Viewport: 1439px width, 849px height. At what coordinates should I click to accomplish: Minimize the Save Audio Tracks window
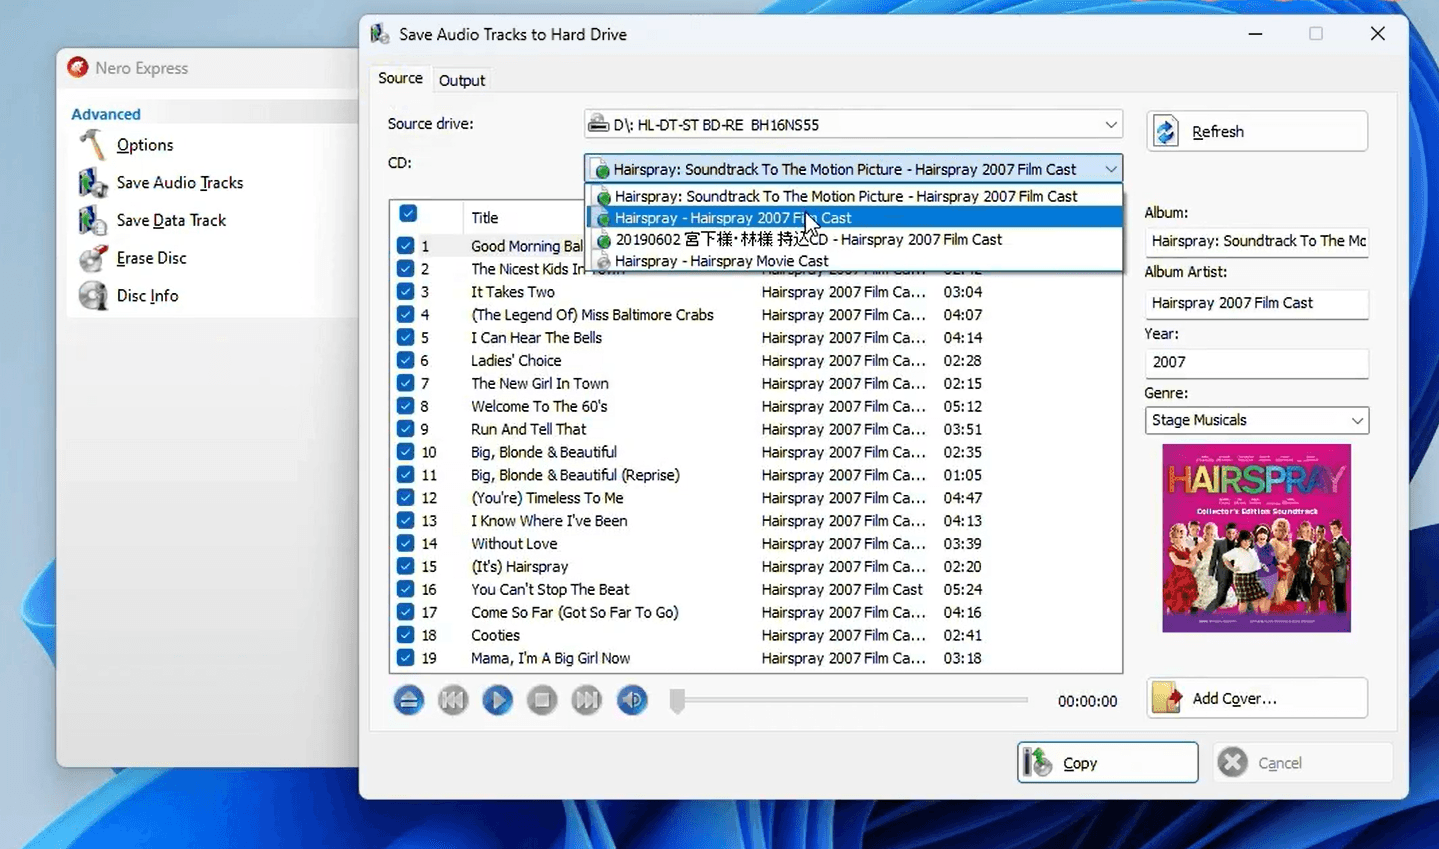(x=1255, y=34)
